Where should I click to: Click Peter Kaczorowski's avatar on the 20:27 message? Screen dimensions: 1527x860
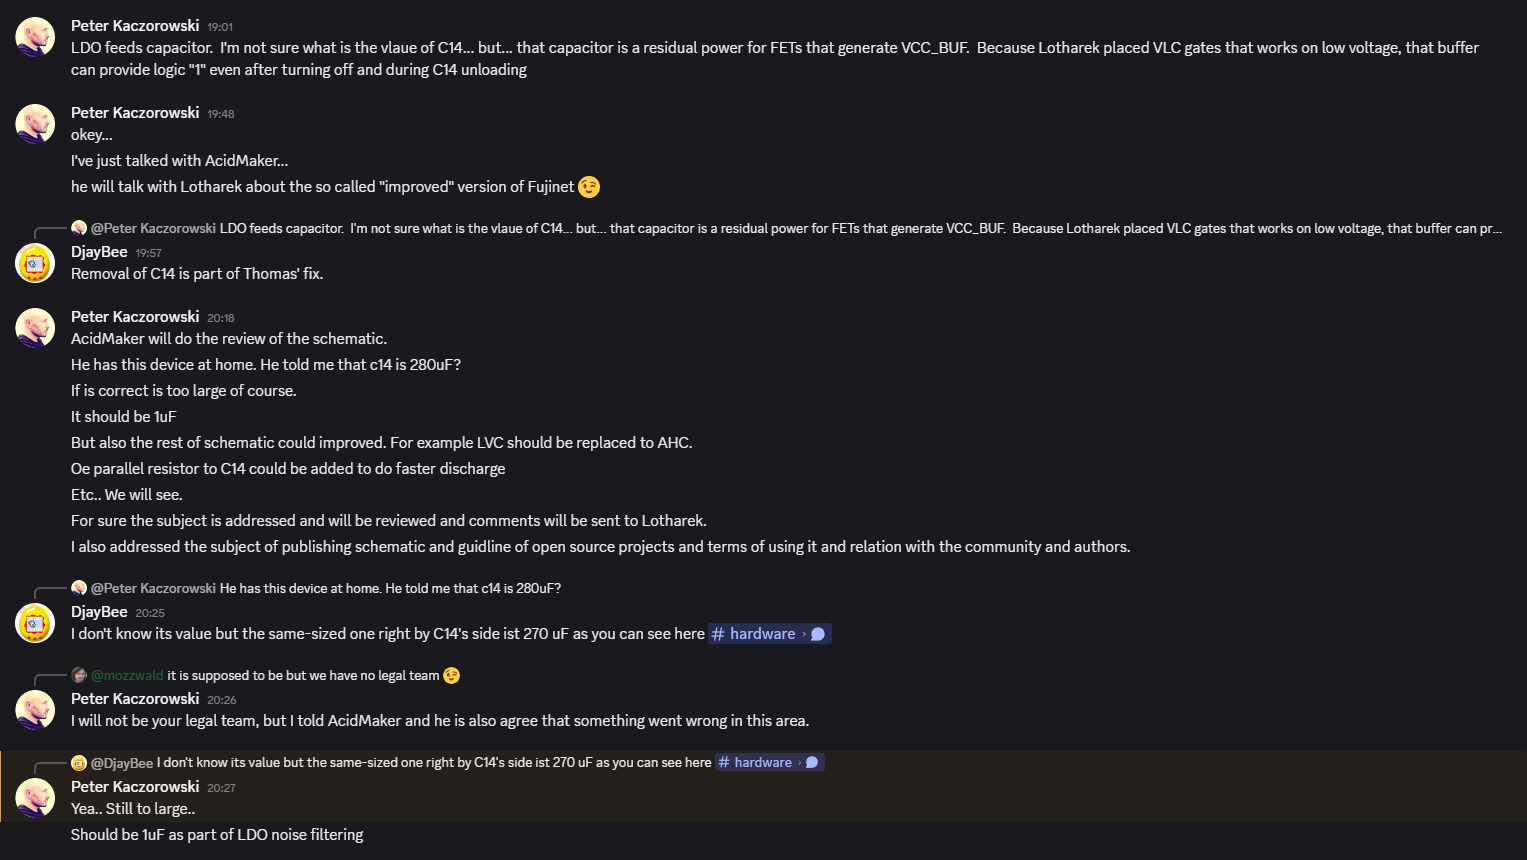point(35,798)
